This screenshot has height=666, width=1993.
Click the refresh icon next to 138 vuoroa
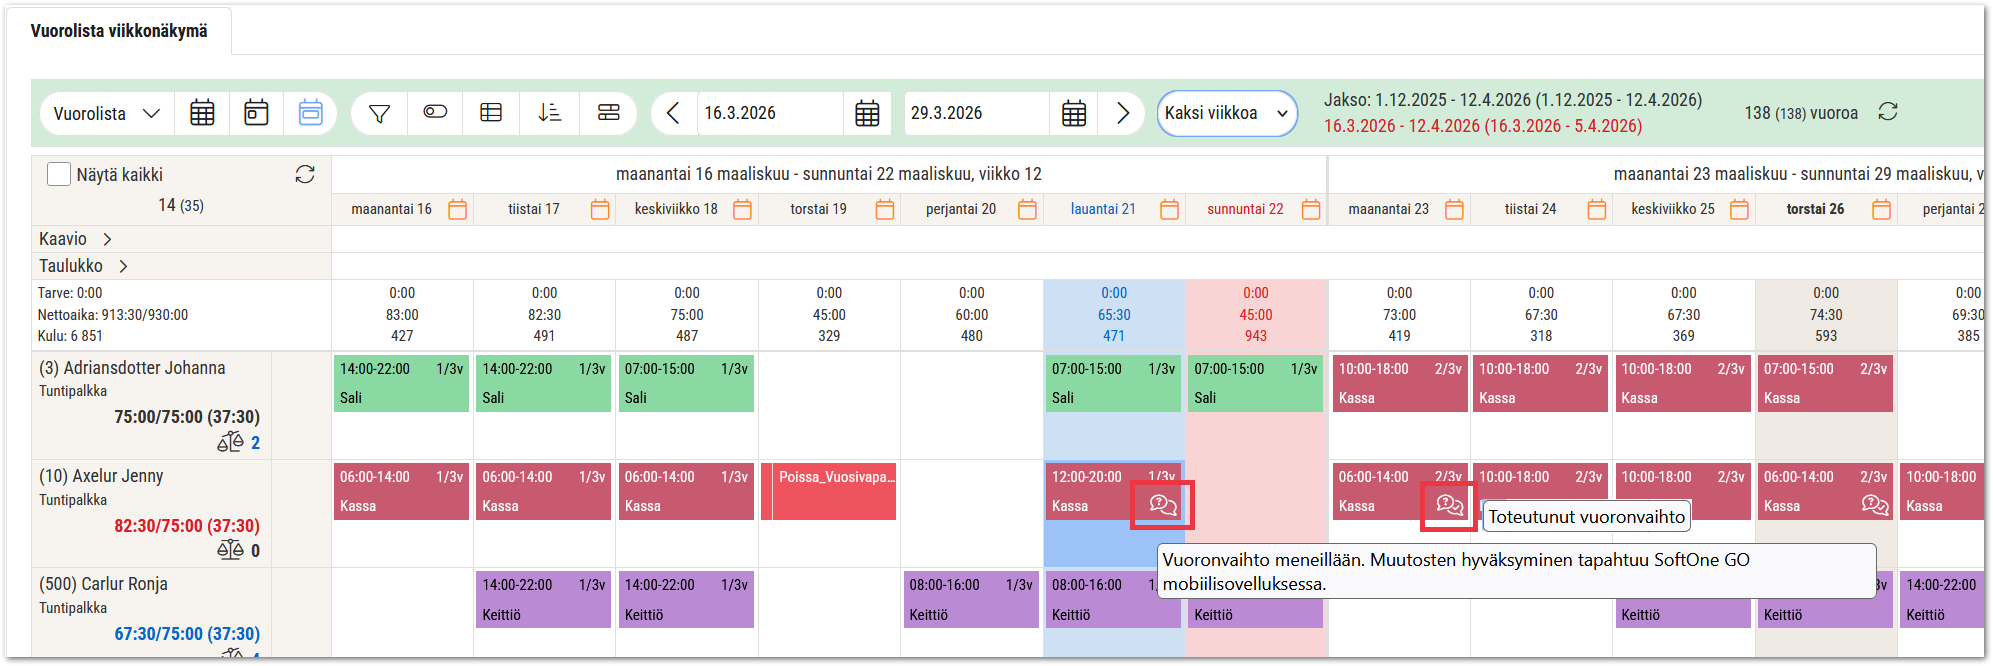1887,112
